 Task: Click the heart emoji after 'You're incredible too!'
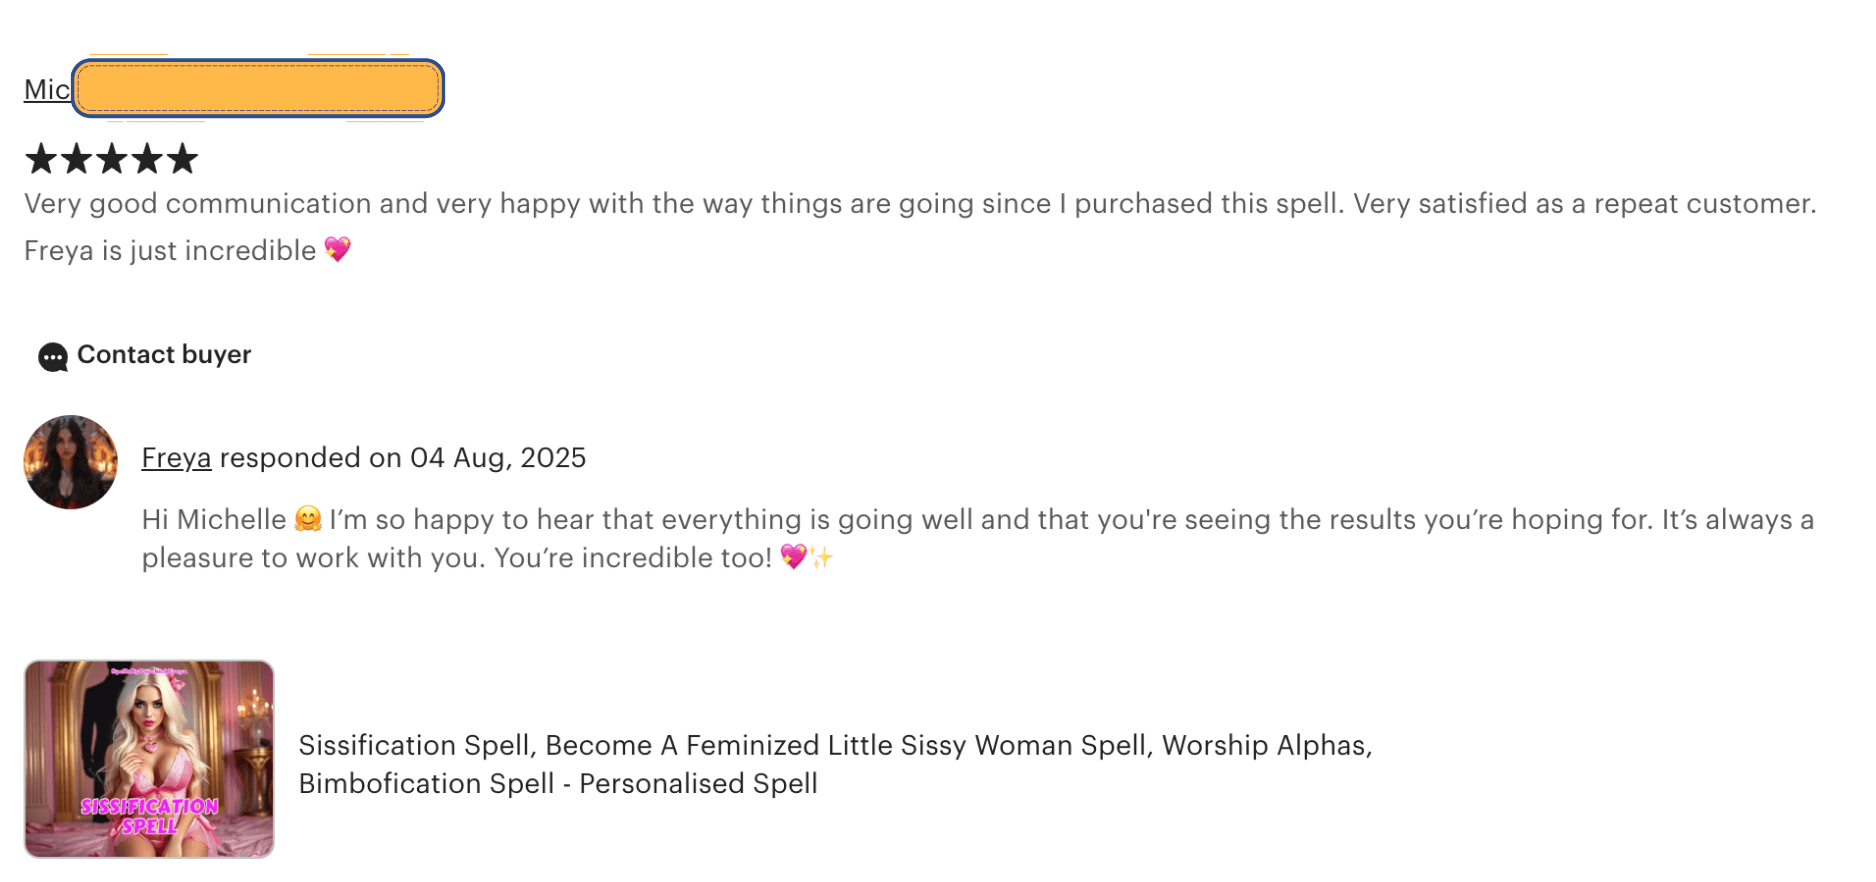click(793, 557)
